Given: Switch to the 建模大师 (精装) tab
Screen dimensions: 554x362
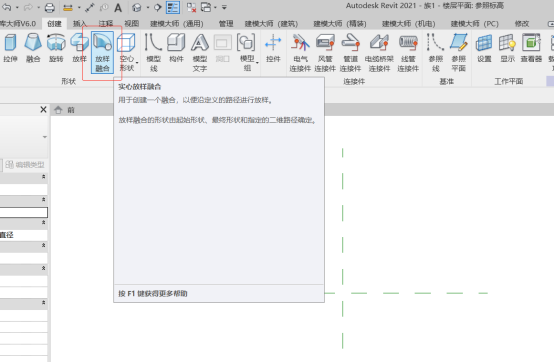Looking at the screenshot, I should (340, 24).
